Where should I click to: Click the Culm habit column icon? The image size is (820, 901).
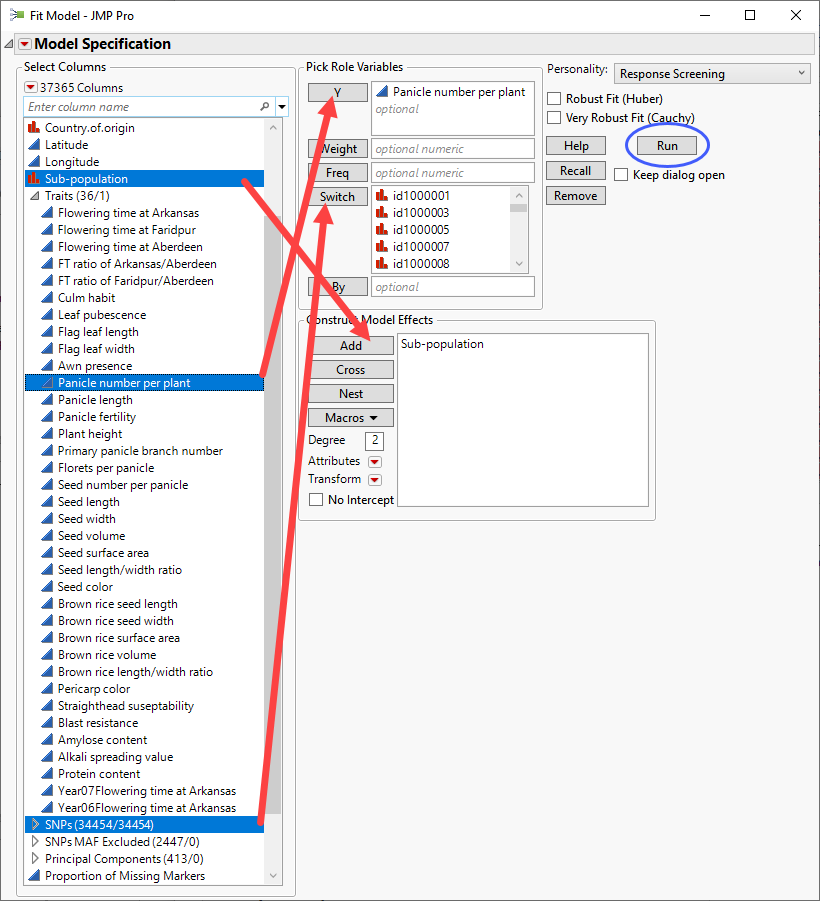[x=47, y=298]
